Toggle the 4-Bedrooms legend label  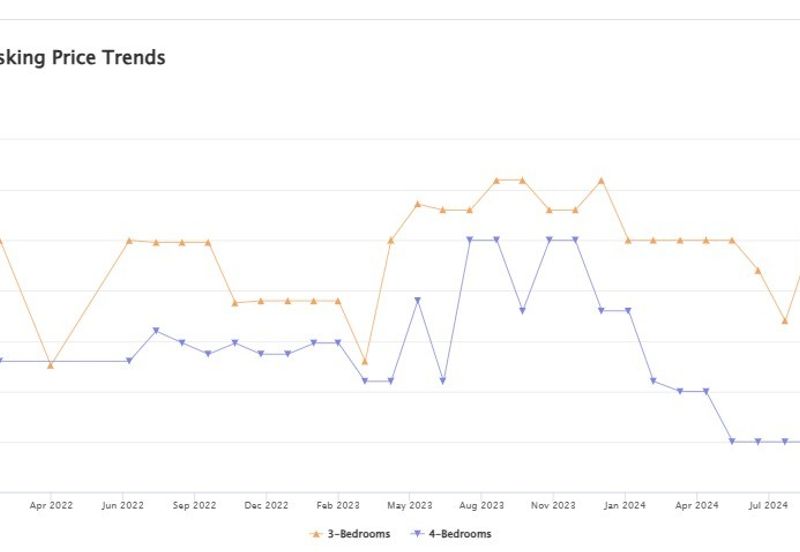click(460, 534)
